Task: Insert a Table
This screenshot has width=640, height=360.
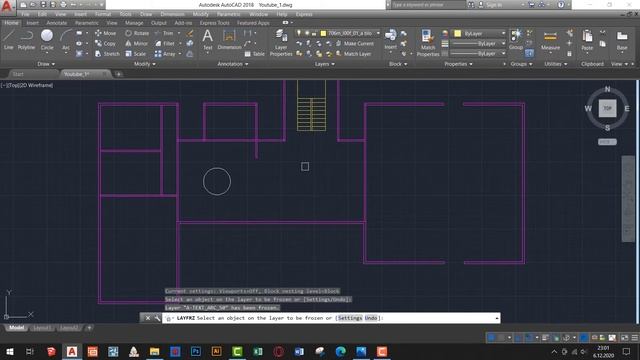Action: (254, 53)
